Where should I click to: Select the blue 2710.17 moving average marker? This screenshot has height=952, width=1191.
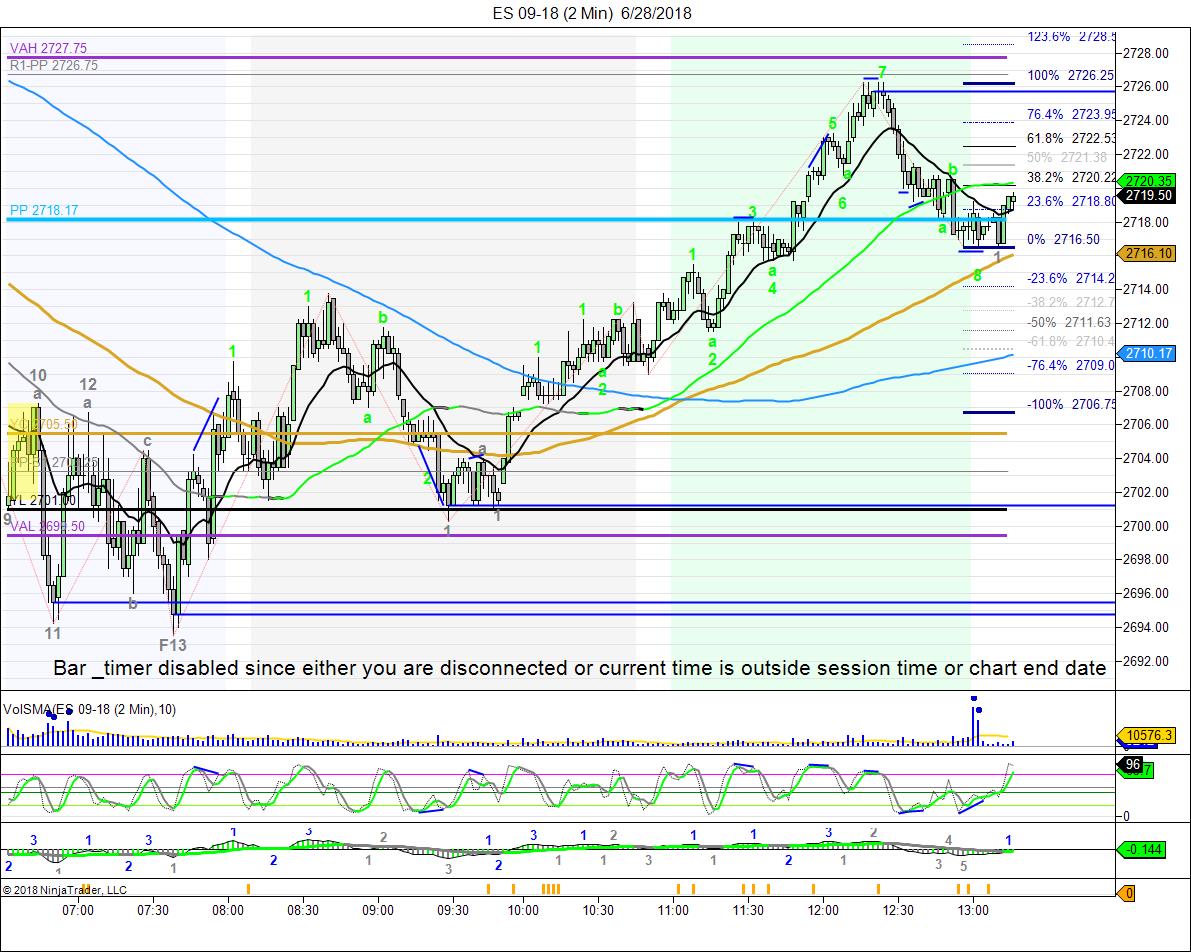1148,353
